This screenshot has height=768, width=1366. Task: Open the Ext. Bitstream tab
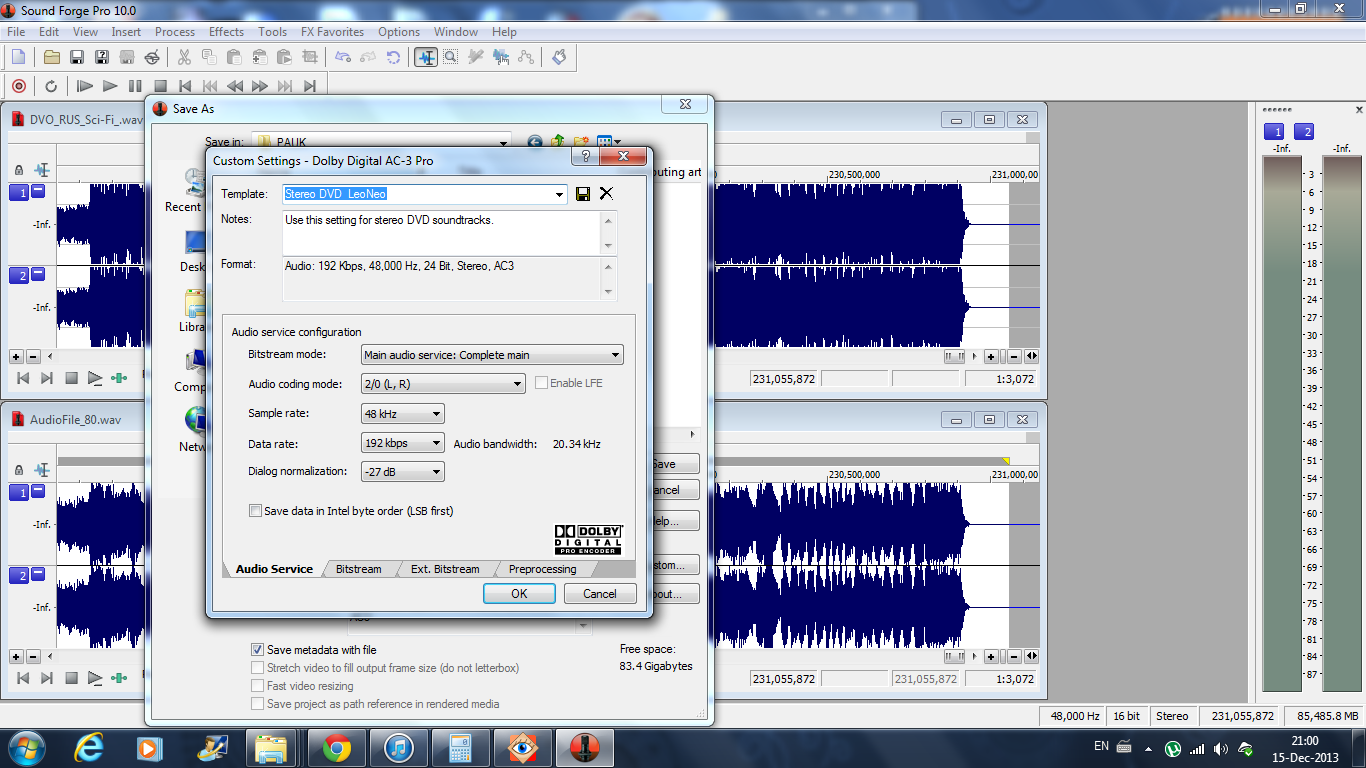445,569
